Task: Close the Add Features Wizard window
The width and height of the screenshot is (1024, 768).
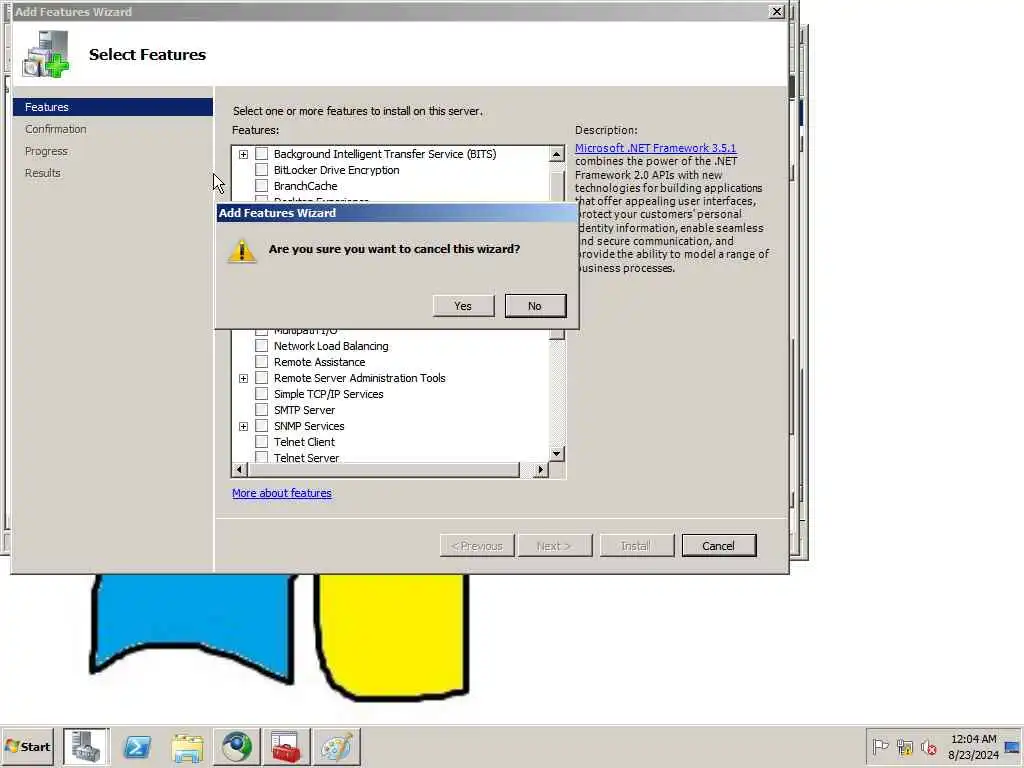Action: tap(776, 12)
